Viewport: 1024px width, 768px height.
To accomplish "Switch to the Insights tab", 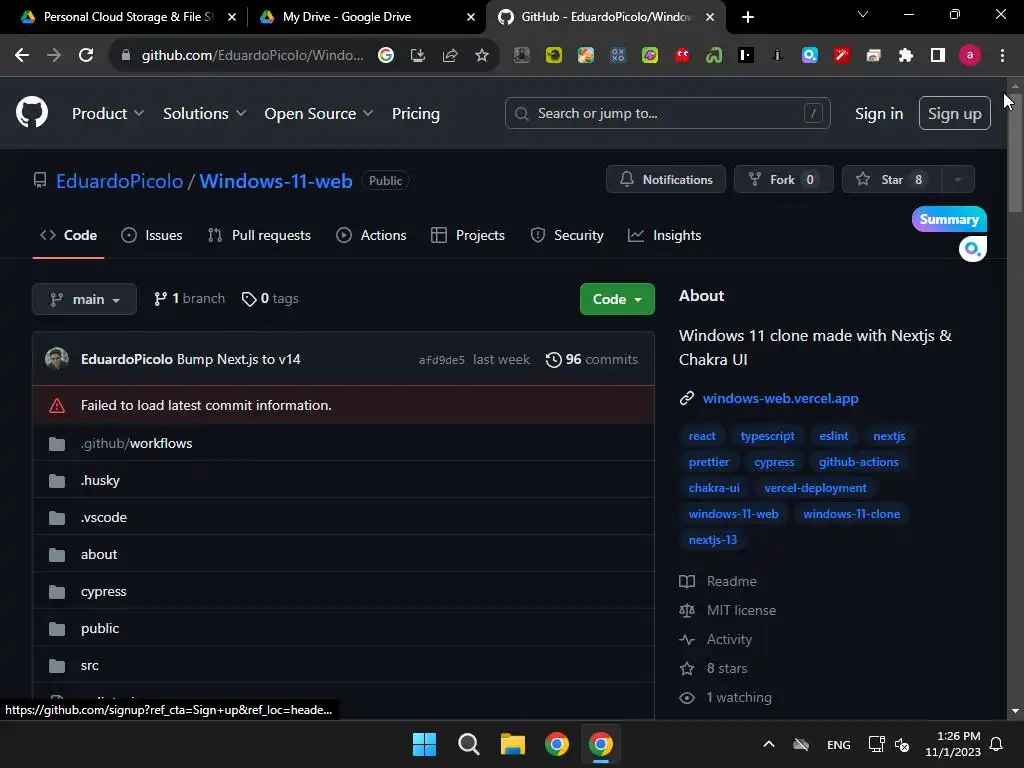I will click(664, 235).
